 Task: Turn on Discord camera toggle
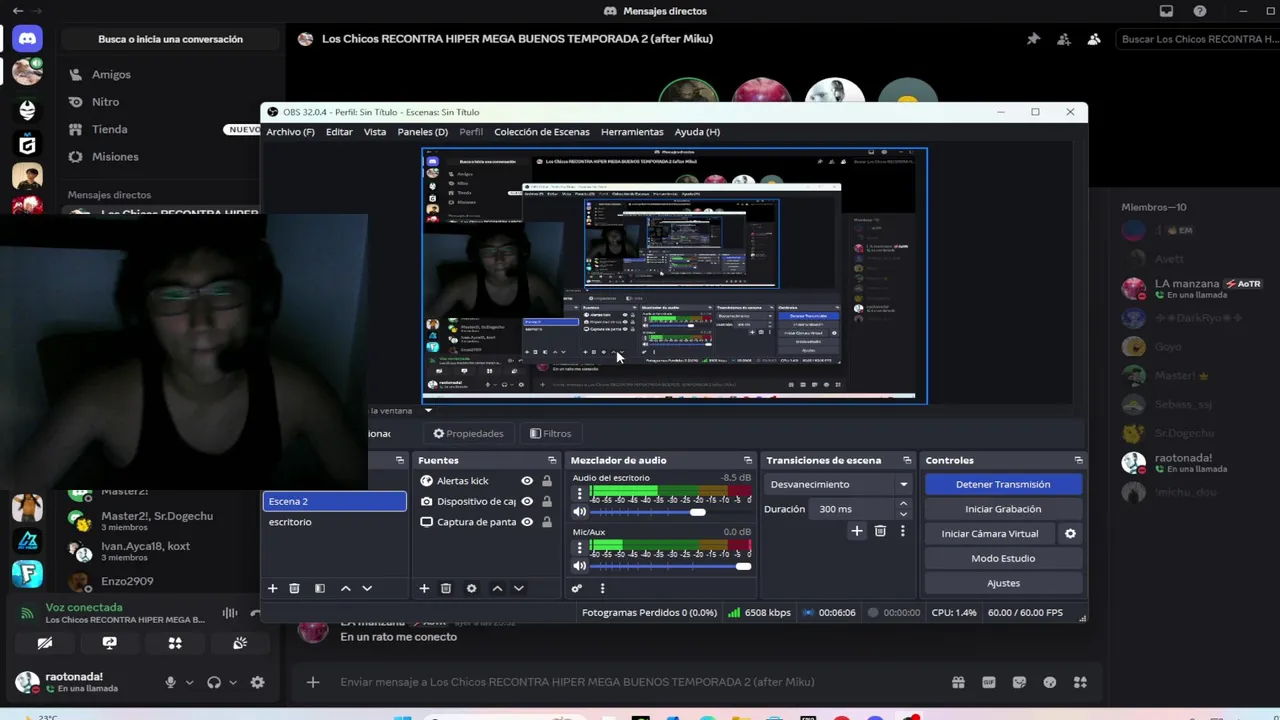(x=45, y=643)
